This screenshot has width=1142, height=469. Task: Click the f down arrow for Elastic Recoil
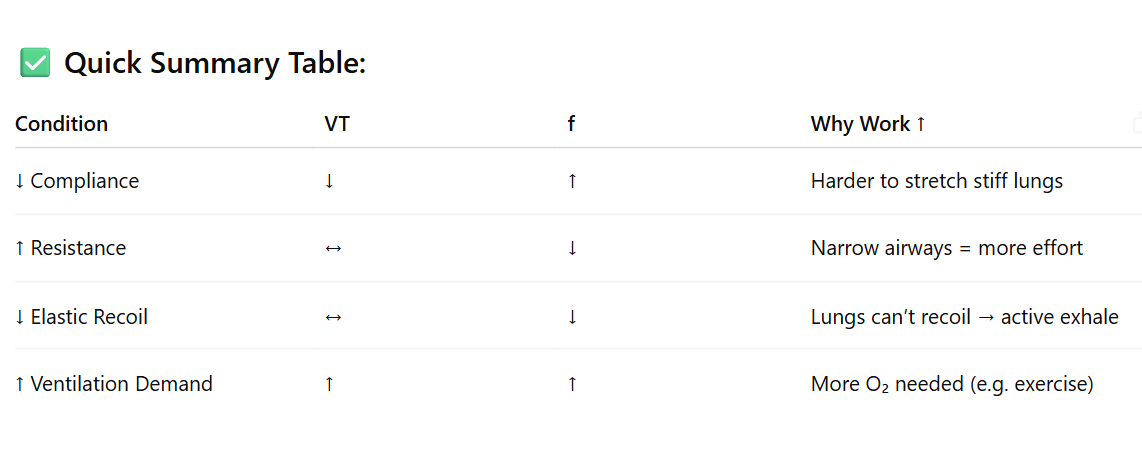[572, 317]
